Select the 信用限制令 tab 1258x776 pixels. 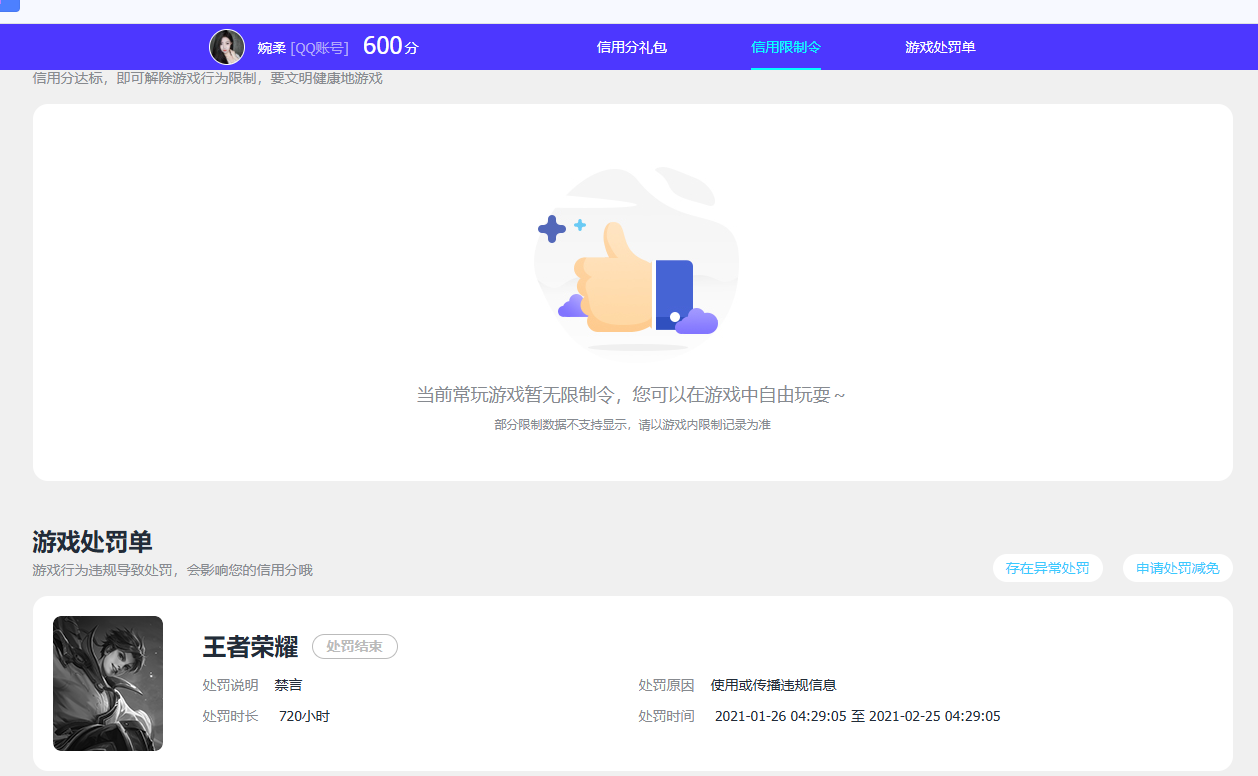coord(786,47)
